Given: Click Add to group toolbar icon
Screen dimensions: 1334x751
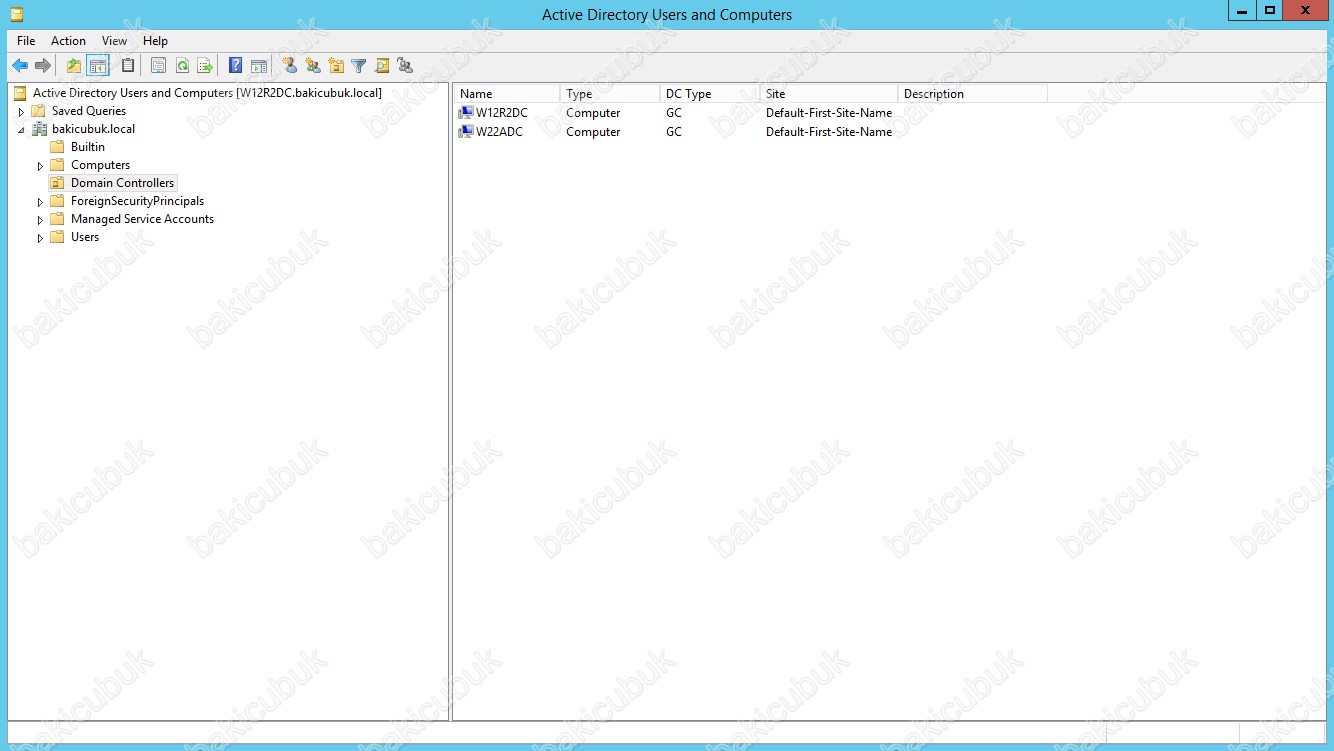Looking at the screenshot, I should [x=405, y=66].
